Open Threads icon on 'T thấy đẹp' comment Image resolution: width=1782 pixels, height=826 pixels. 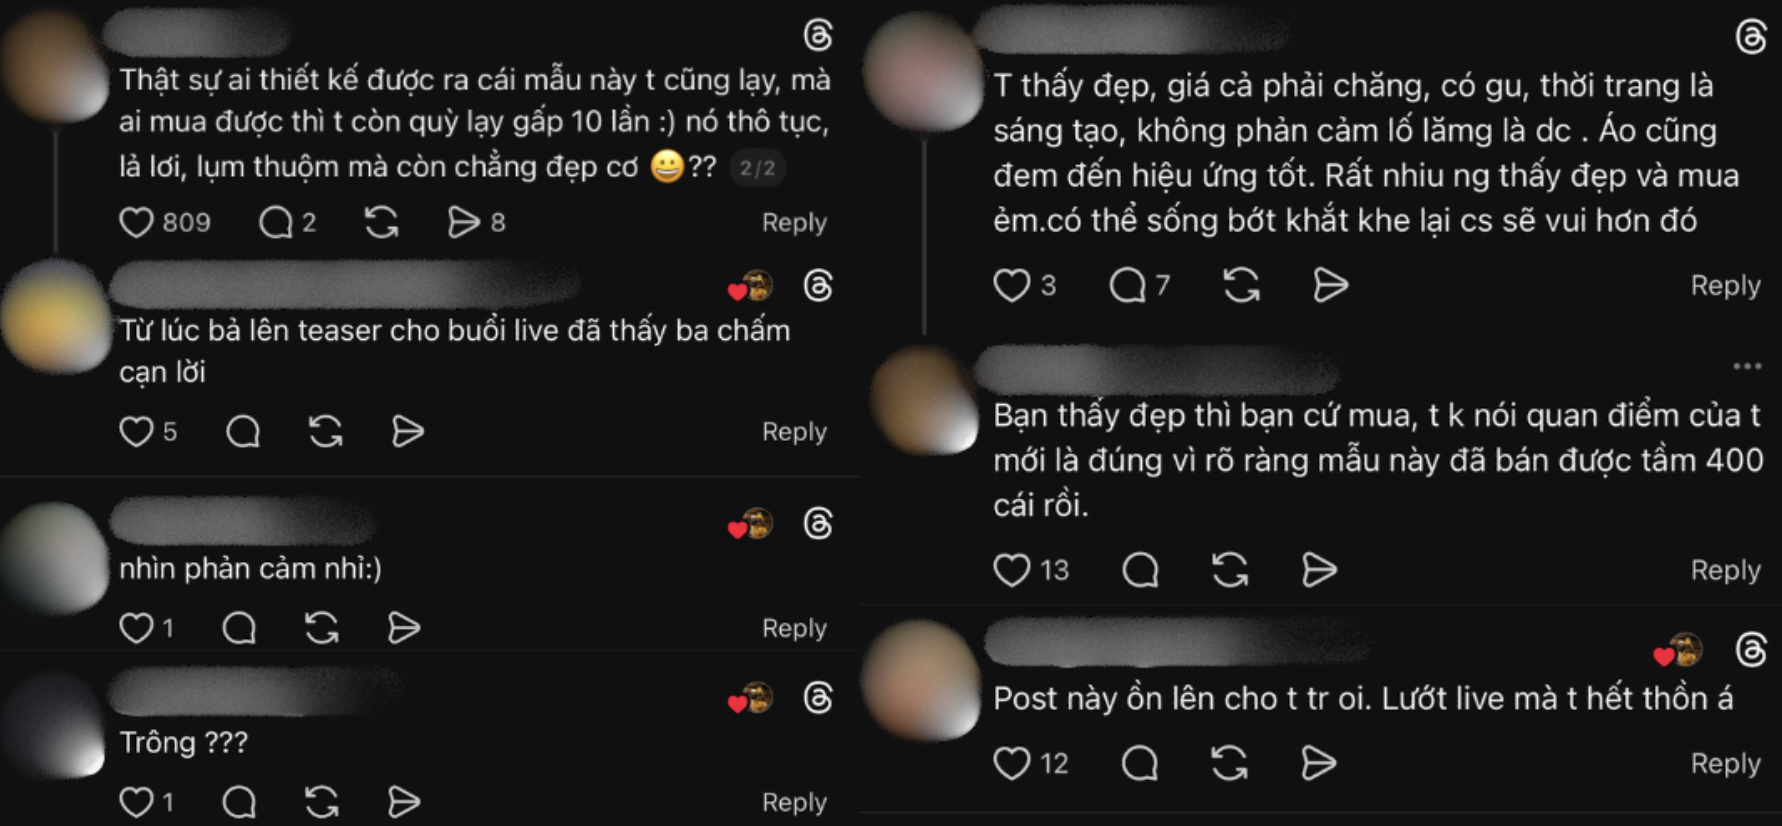click(1751, 38)
